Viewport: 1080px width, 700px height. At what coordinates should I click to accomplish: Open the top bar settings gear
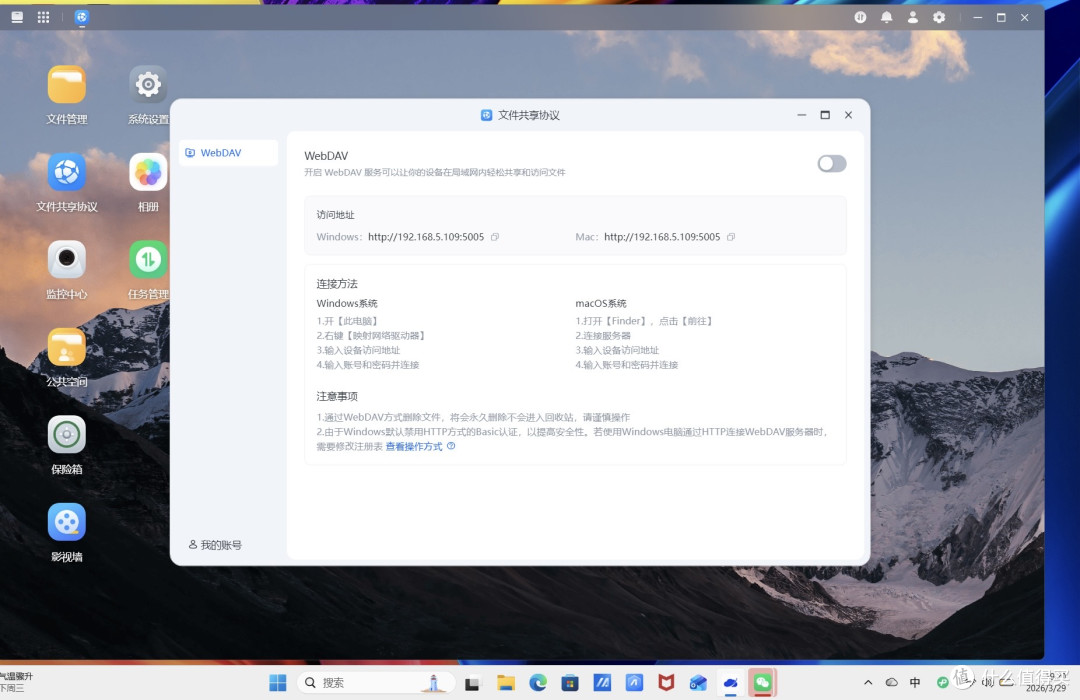pos(939,17)
